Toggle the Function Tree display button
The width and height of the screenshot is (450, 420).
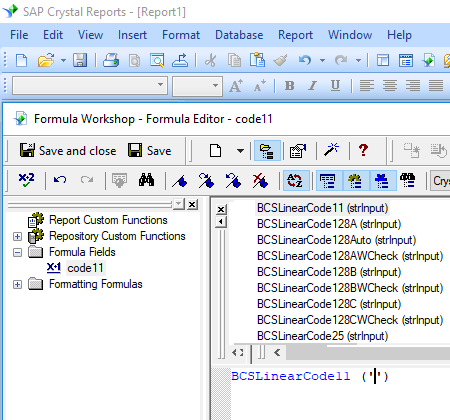coord(356,180)
